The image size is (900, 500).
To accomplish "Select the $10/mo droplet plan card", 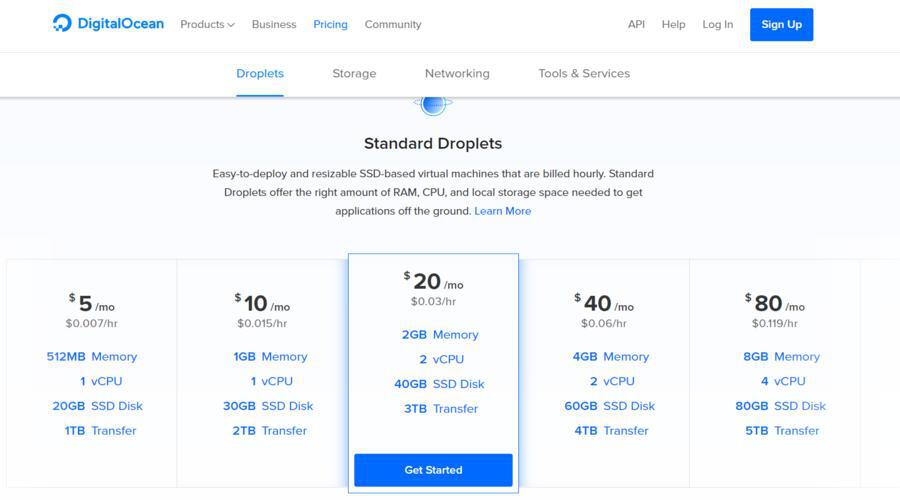I will tap(262, 373).
